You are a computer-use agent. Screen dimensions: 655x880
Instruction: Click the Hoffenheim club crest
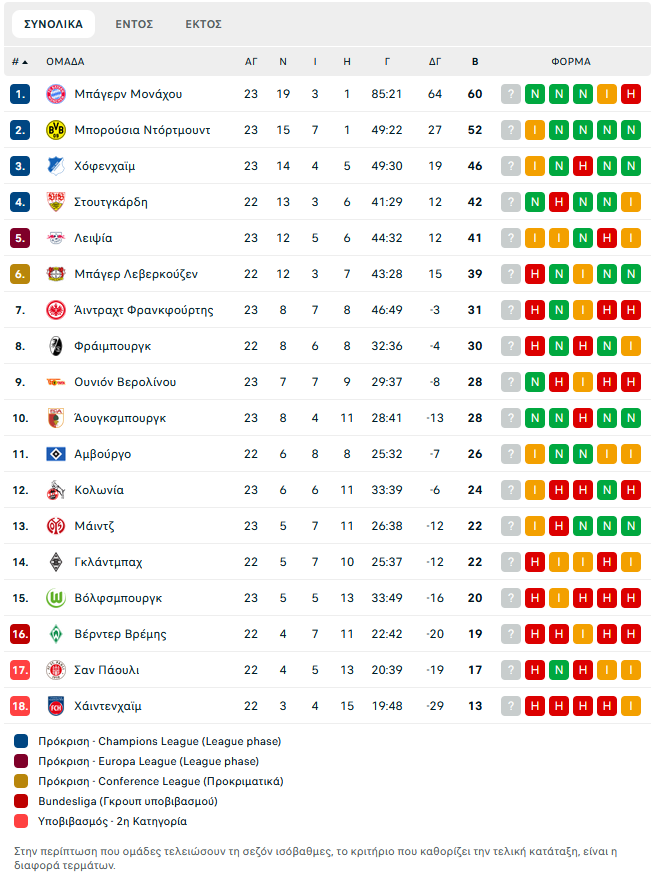tap(55, 166)
